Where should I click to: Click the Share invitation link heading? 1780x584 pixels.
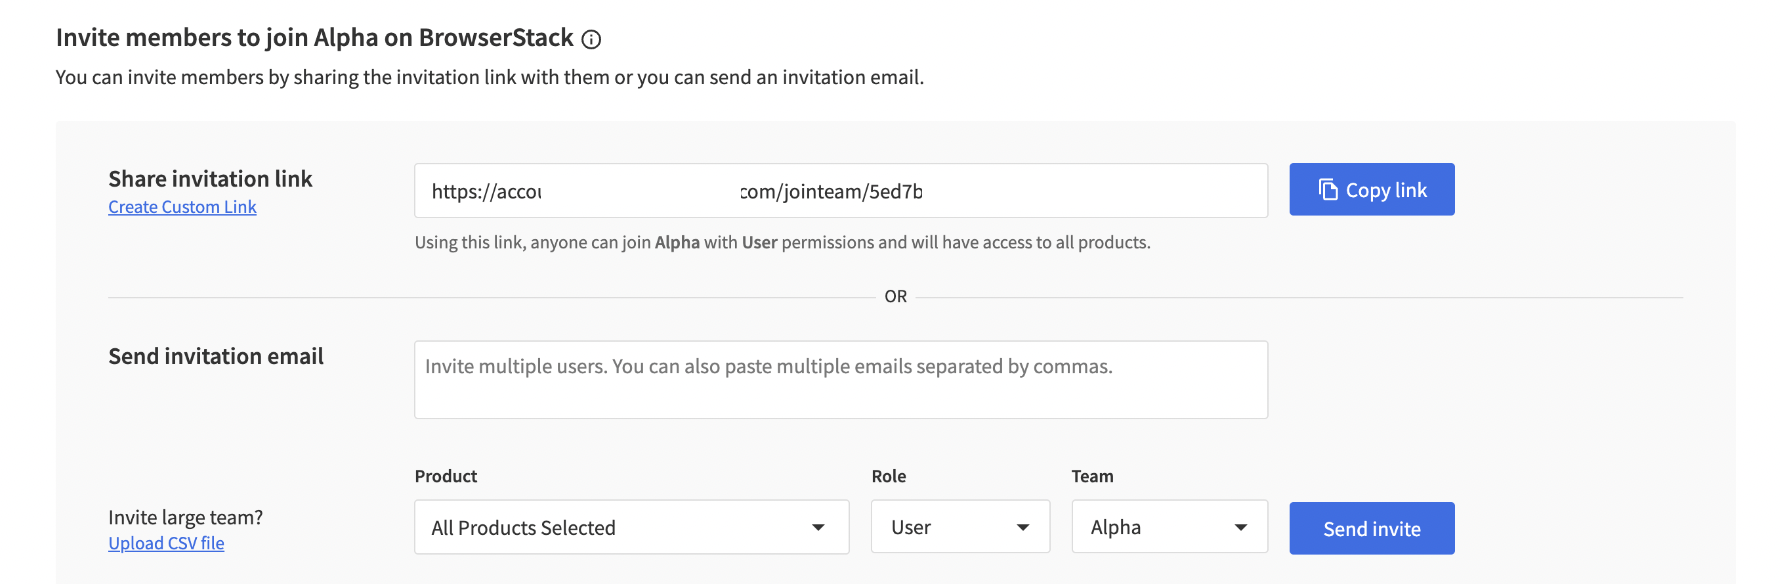tap(210, 179)
